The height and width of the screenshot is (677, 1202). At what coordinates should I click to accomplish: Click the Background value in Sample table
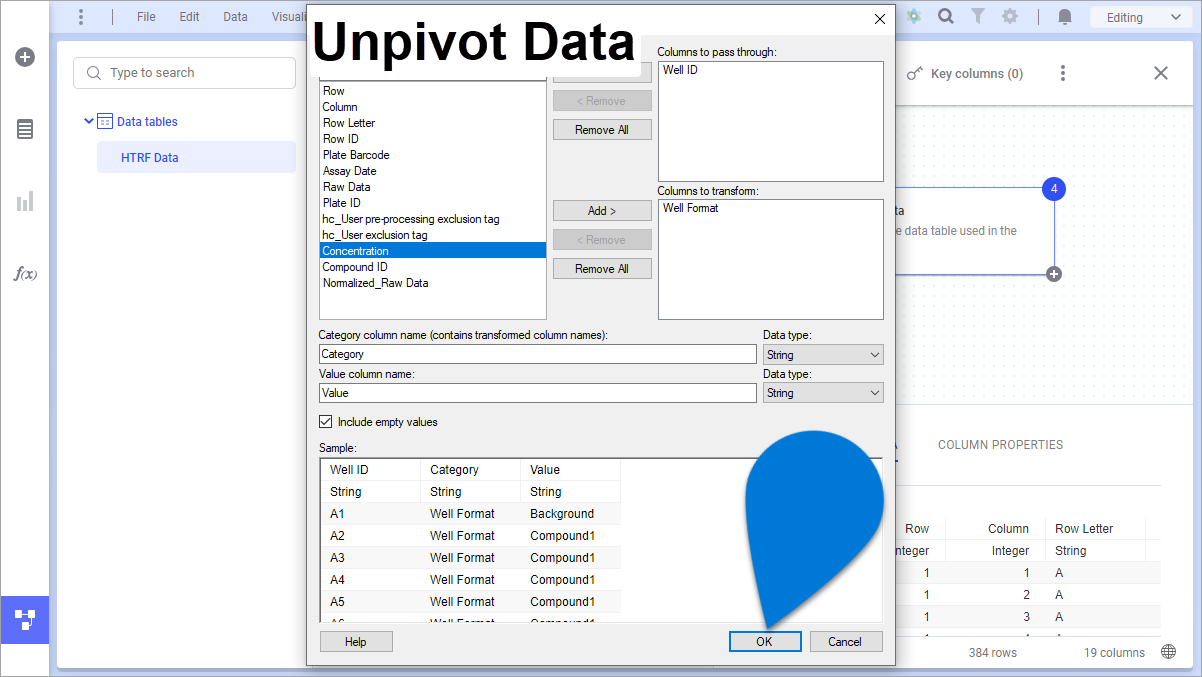(562, 514)
